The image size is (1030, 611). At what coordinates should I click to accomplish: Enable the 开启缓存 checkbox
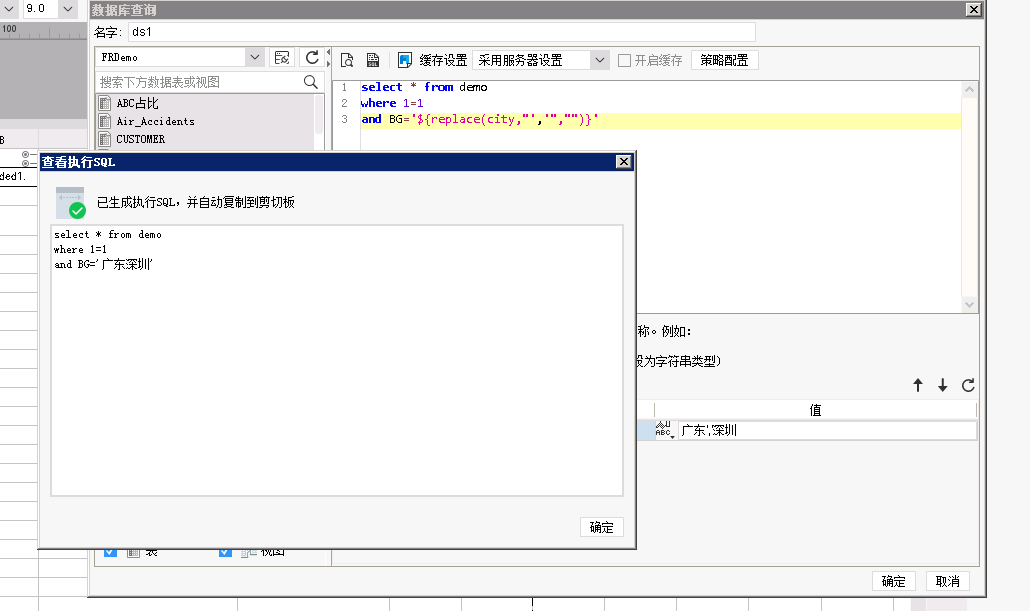pyautogui.click(x=625, y=60)
